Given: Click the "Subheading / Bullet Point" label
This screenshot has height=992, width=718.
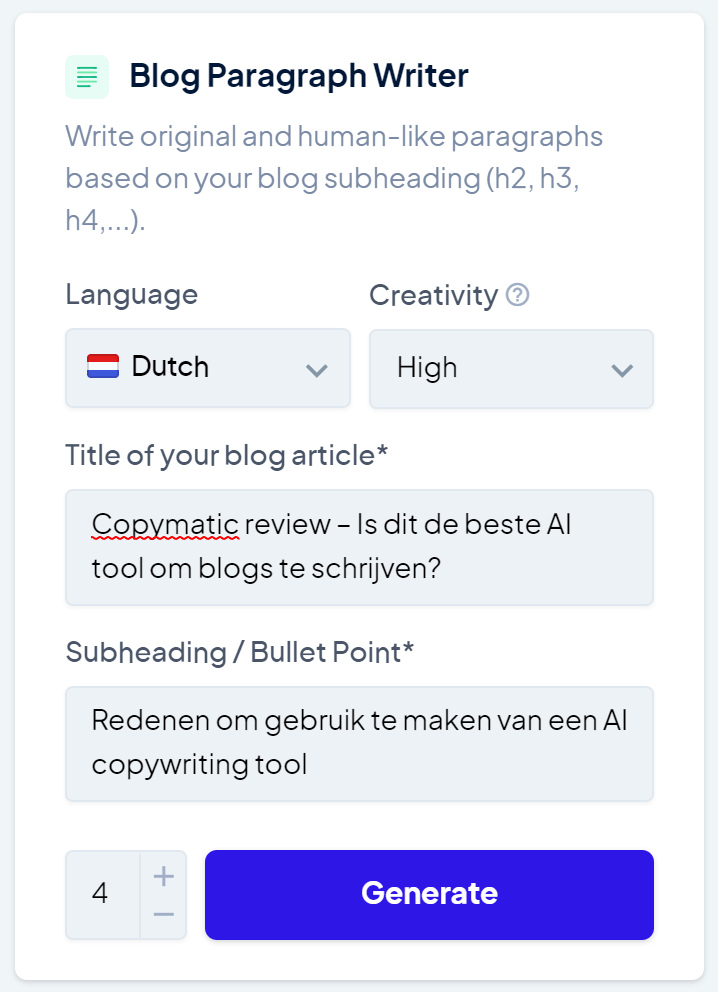Looking at the screenshot, I should pyautogui.click(x=239, y=652).
